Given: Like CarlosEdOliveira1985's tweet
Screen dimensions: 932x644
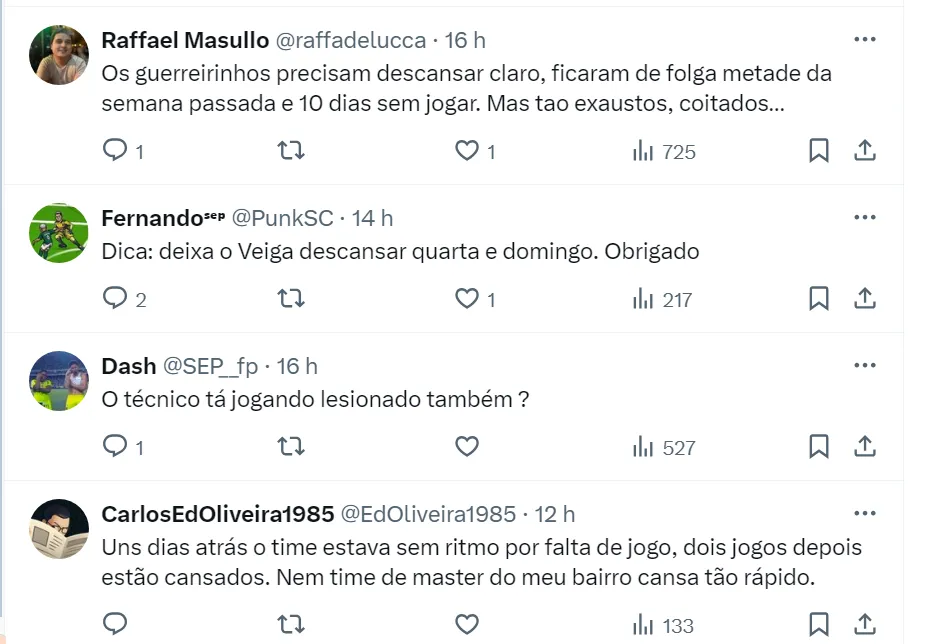Looking at the screenshot, I should click(x=467, y=625).
